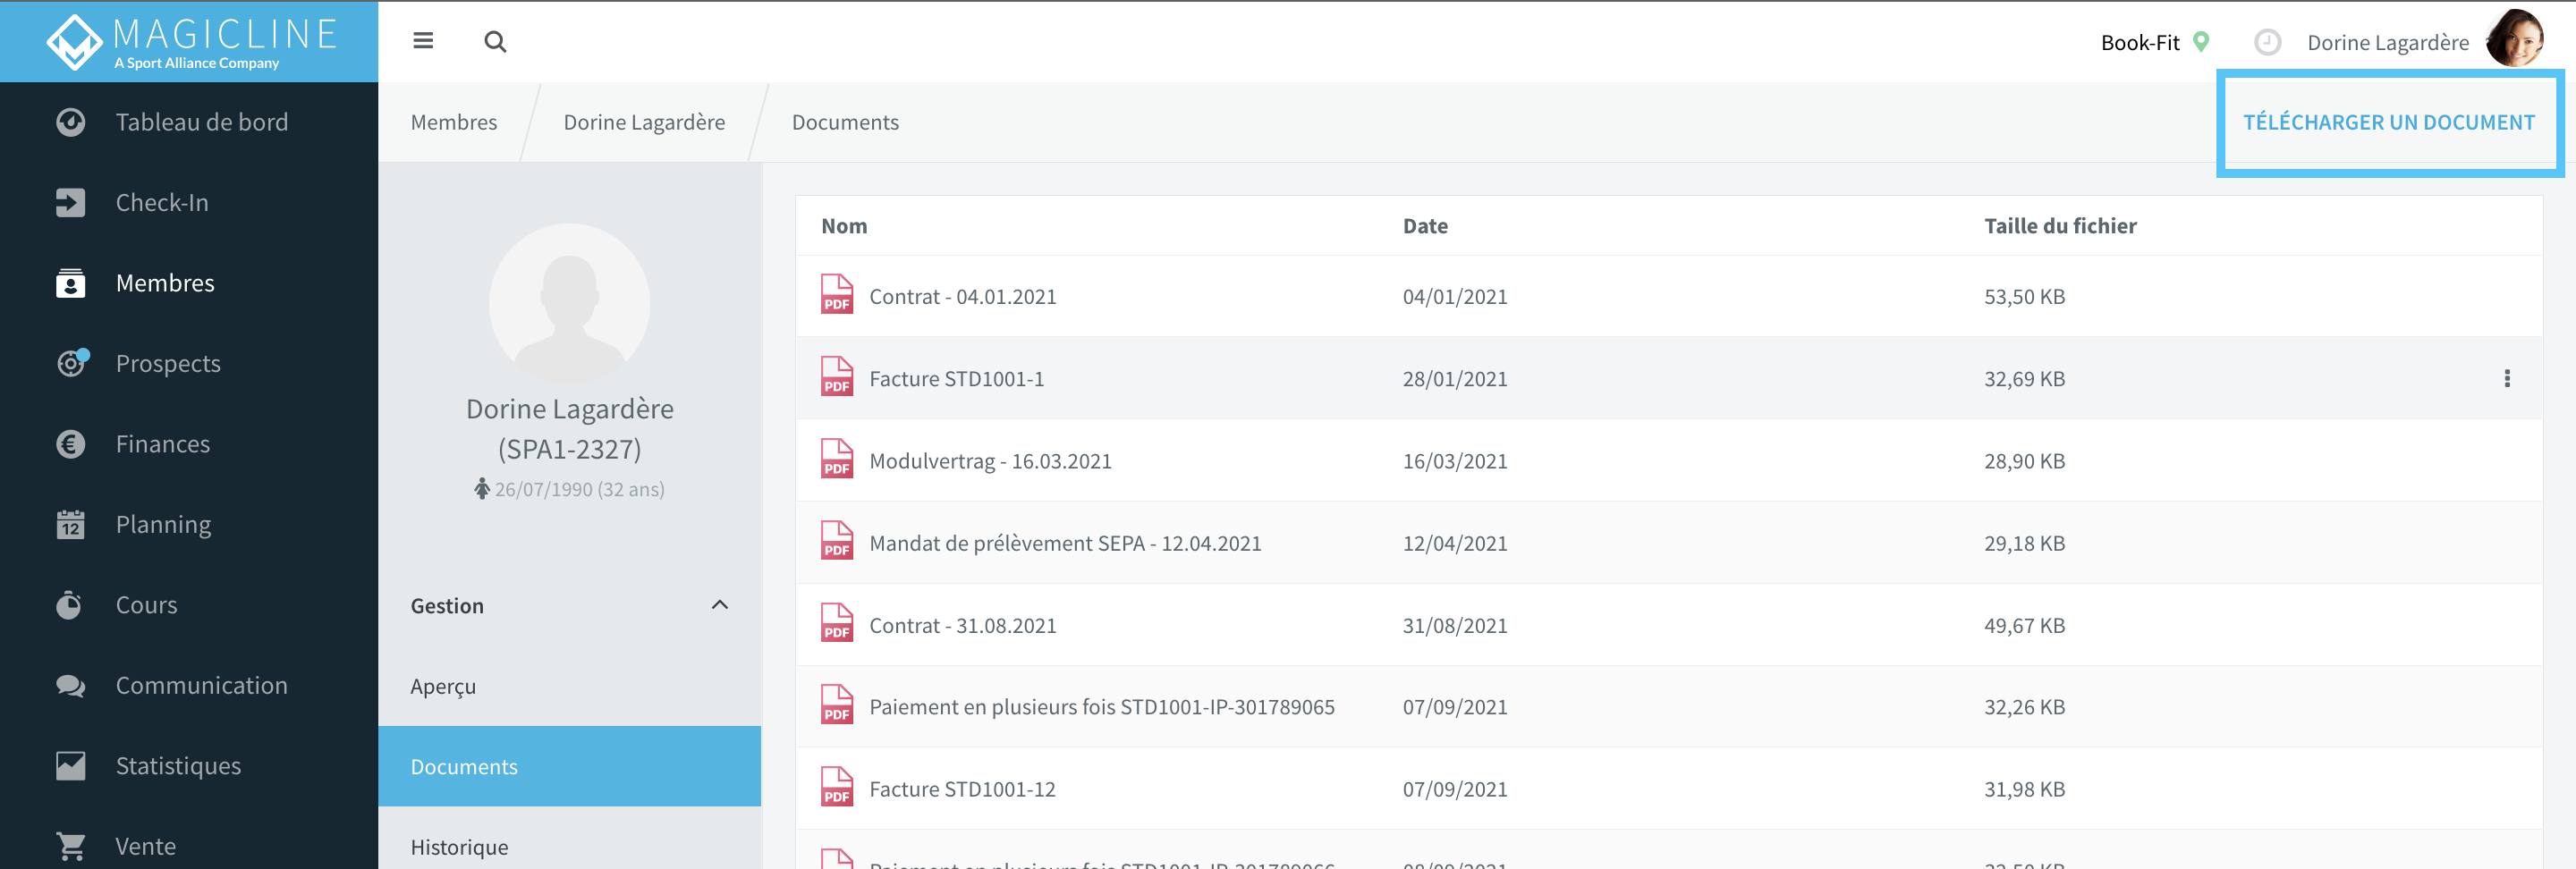This screenshot has height=869, width=2576.
Task: Click the search magnifier icon
Action: click(495, 42)
